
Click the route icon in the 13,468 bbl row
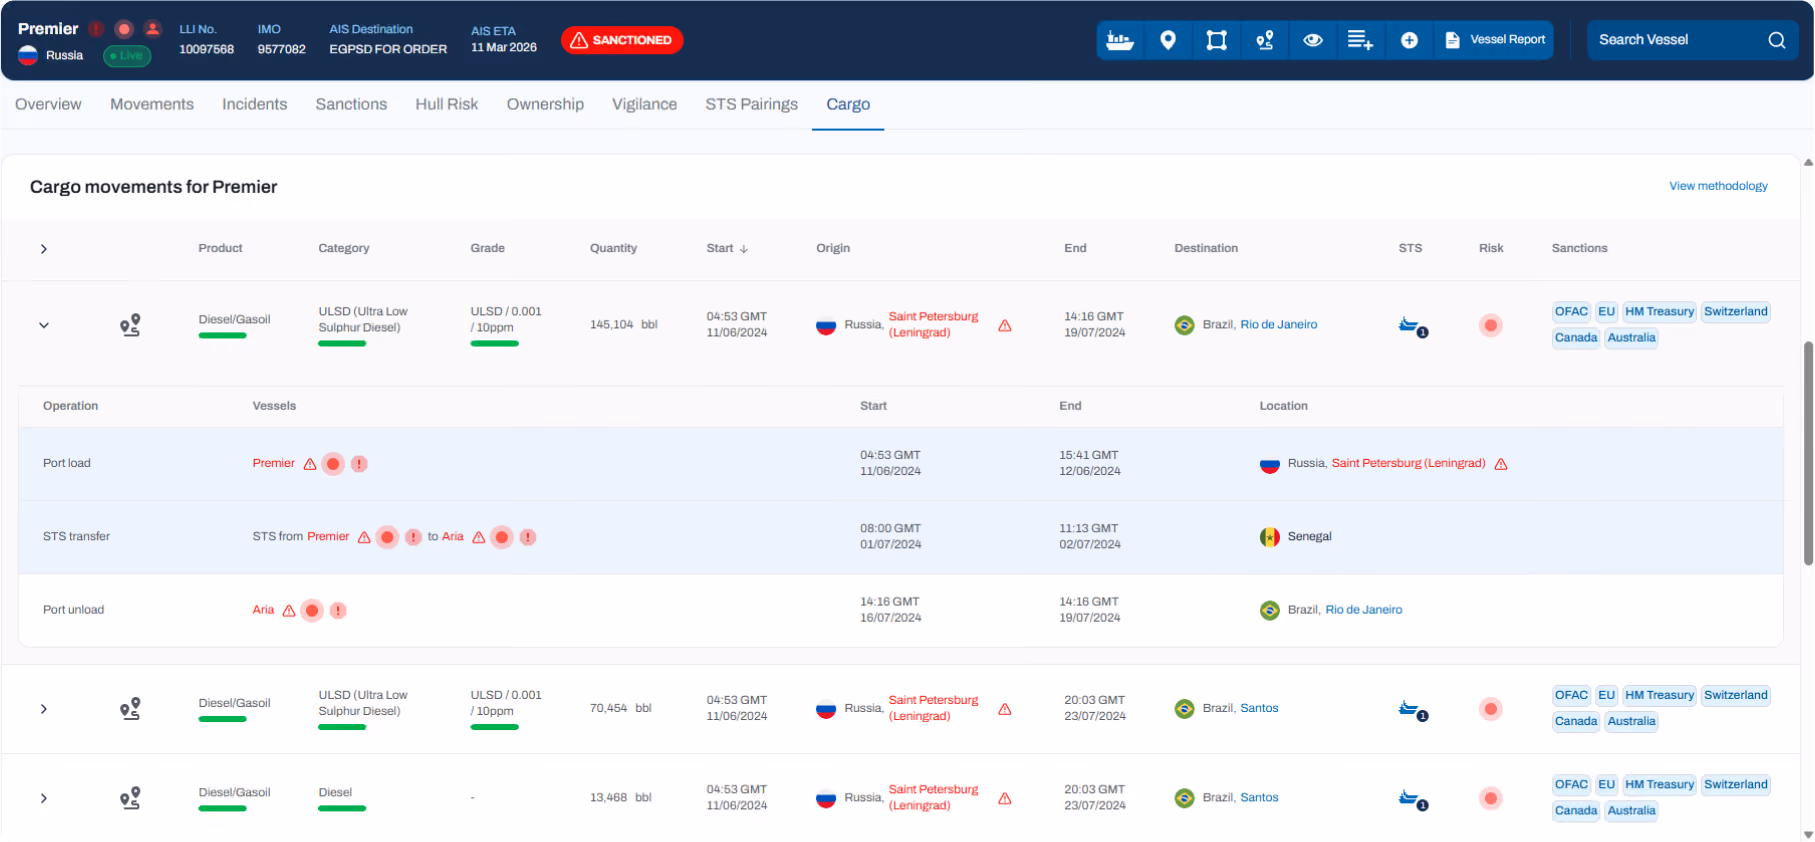click(130, 798)
